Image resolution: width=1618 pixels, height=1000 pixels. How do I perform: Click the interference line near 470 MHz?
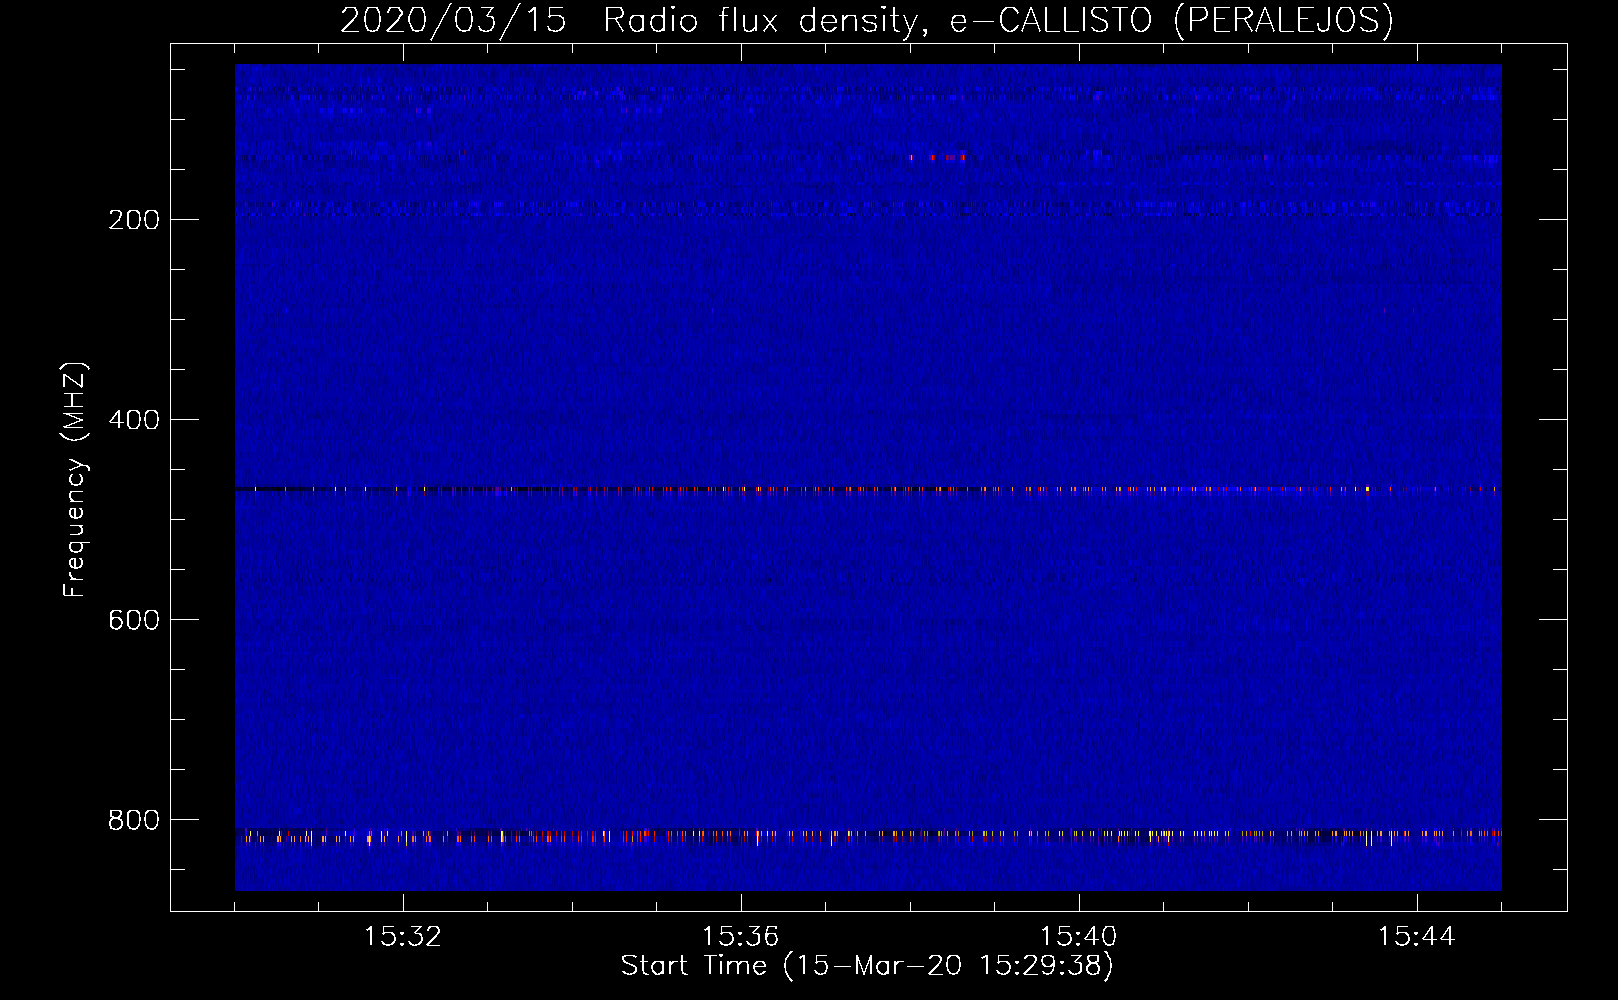pyautogui.click(x=868, y=490)
